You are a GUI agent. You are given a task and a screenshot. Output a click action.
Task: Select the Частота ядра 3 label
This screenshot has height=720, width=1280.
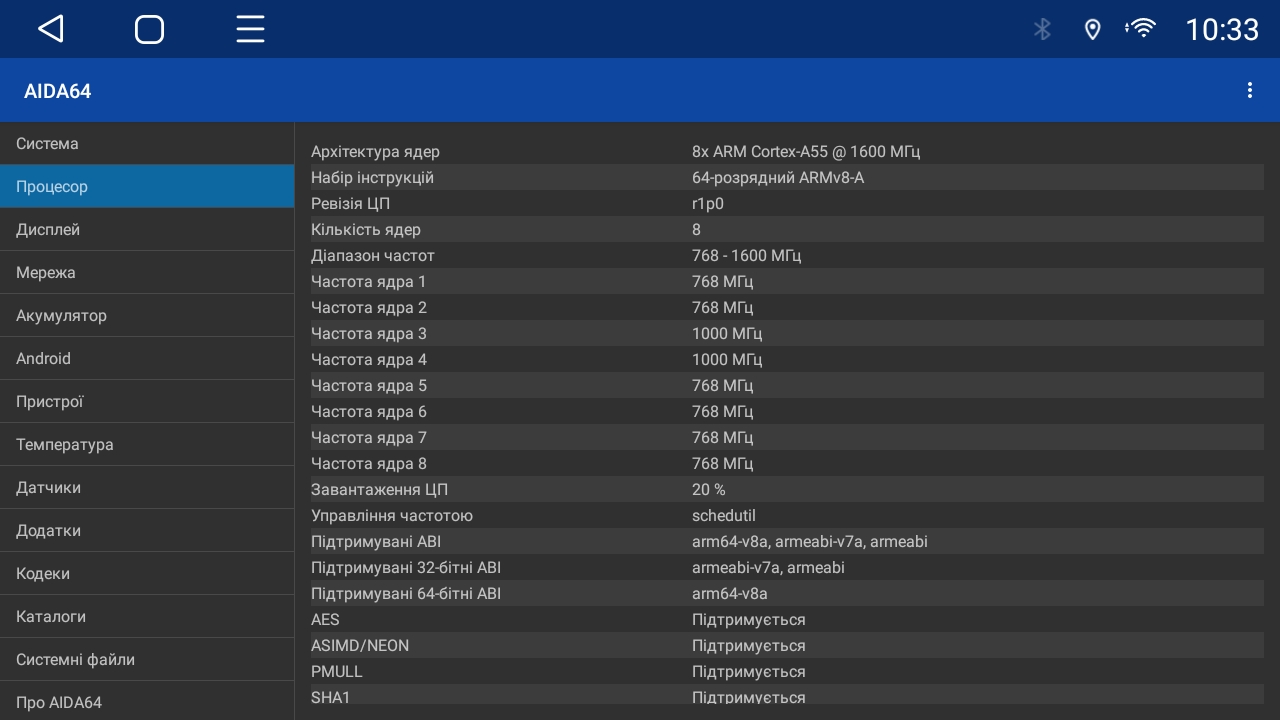click(369, 334)
